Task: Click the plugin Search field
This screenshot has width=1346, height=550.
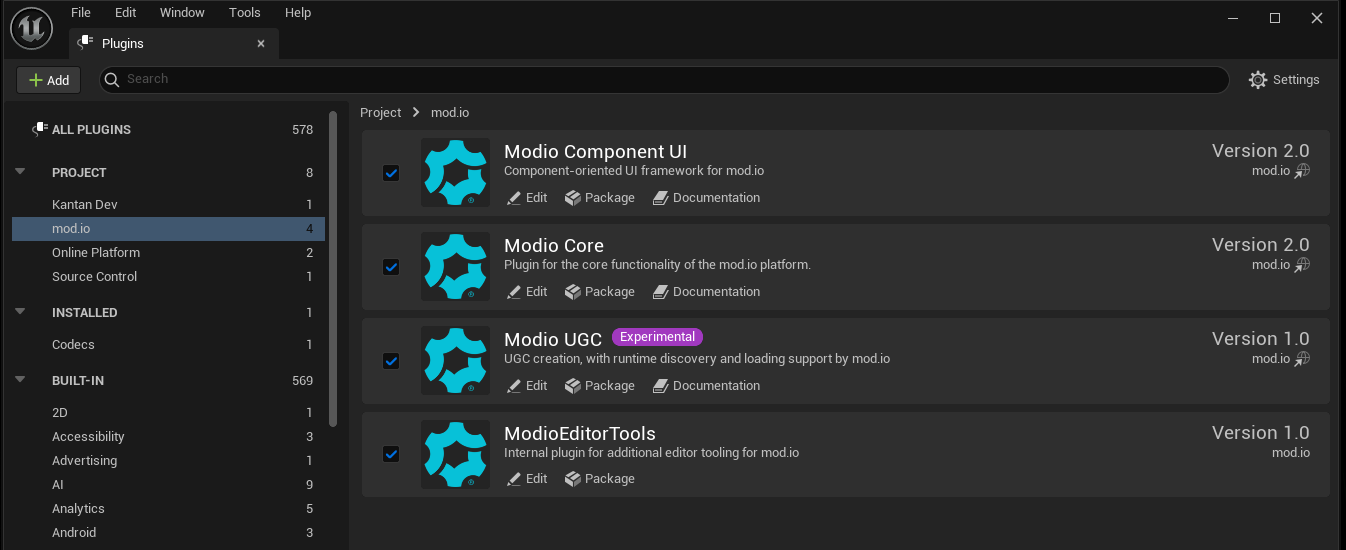Action: pyautogui.click(x=664, y=80)
